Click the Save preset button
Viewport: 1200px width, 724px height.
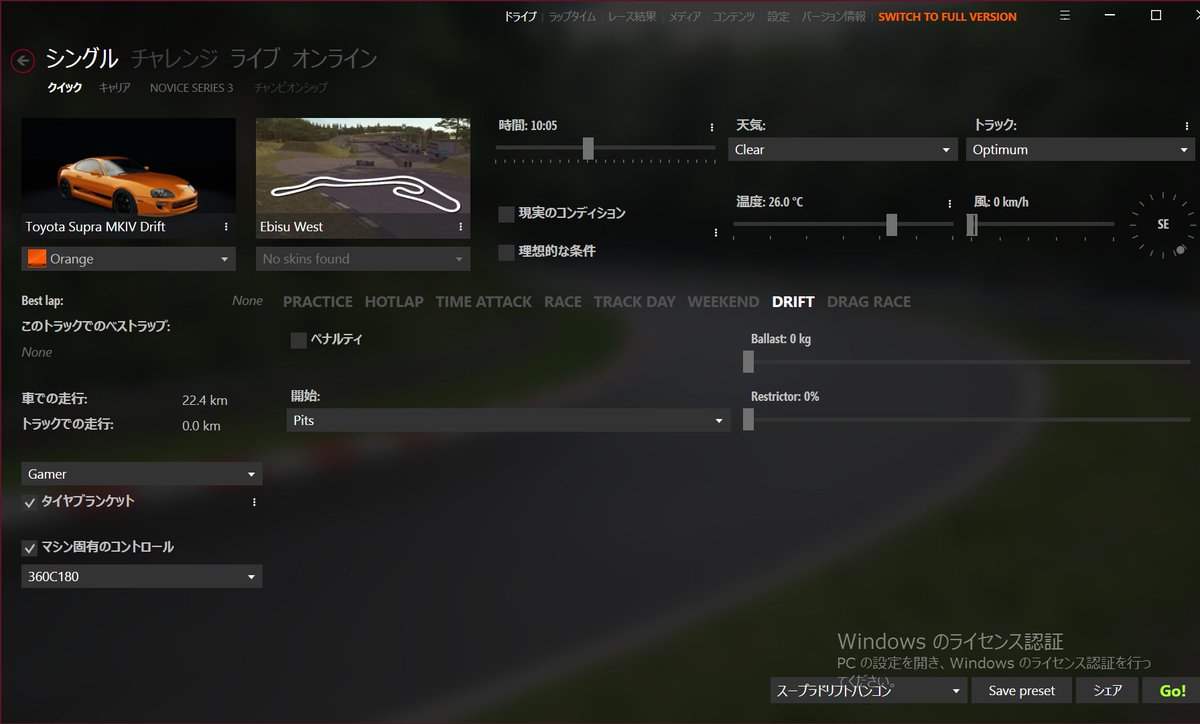[x=1022, y=690]
